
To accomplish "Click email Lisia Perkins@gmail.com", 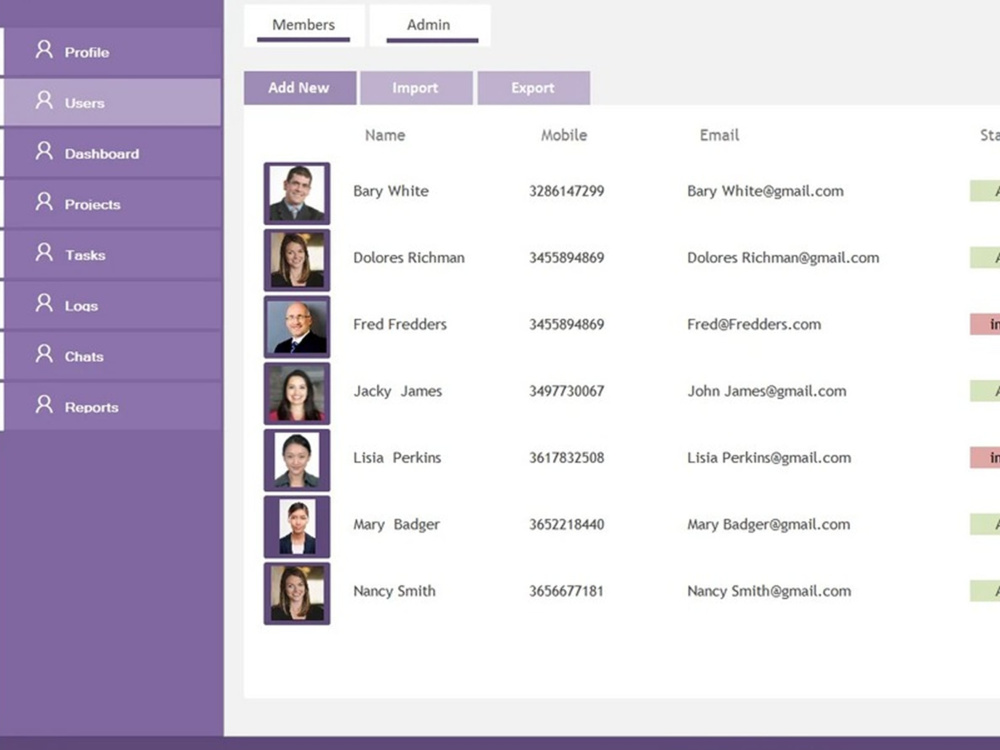I will [x=769, y=458].
